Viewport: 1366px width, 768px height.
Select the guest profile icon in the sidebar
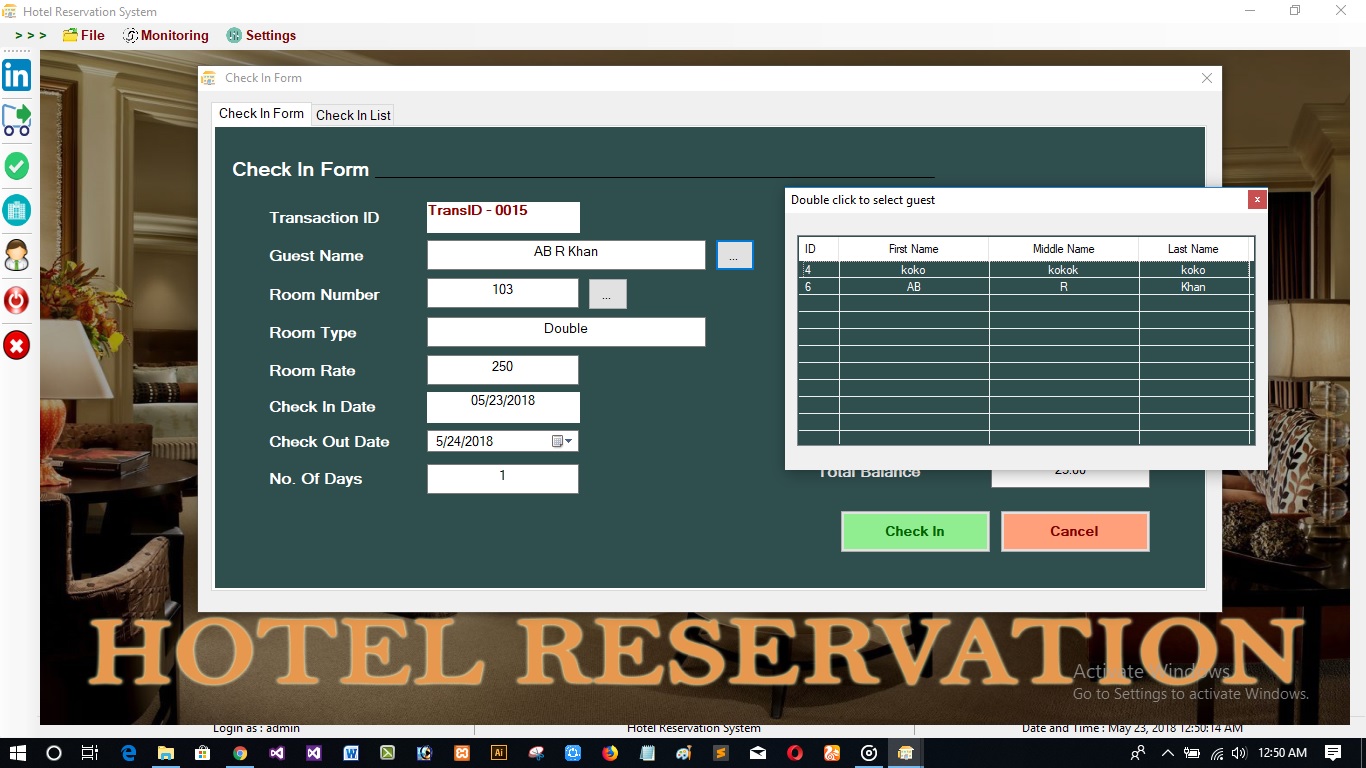[16, 255]
